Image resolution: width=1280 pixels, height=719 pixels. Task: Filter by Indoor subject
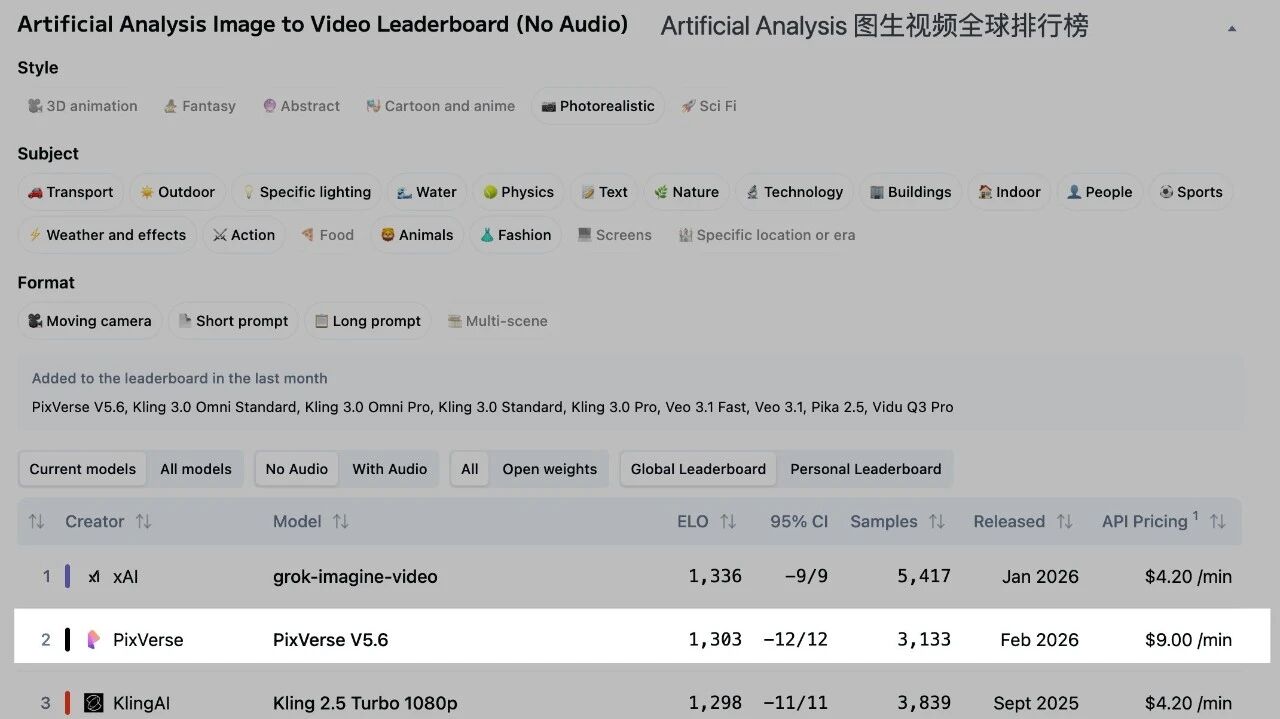(1009, 192)
